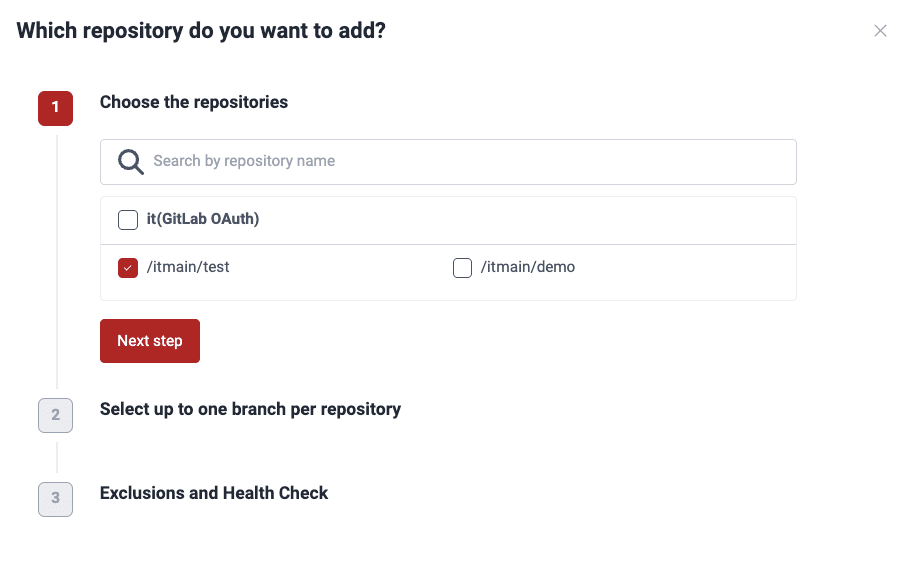Close the add repository dialog
Image resolution: width=908 pixels, height=587 pixels.
point(880,31)
